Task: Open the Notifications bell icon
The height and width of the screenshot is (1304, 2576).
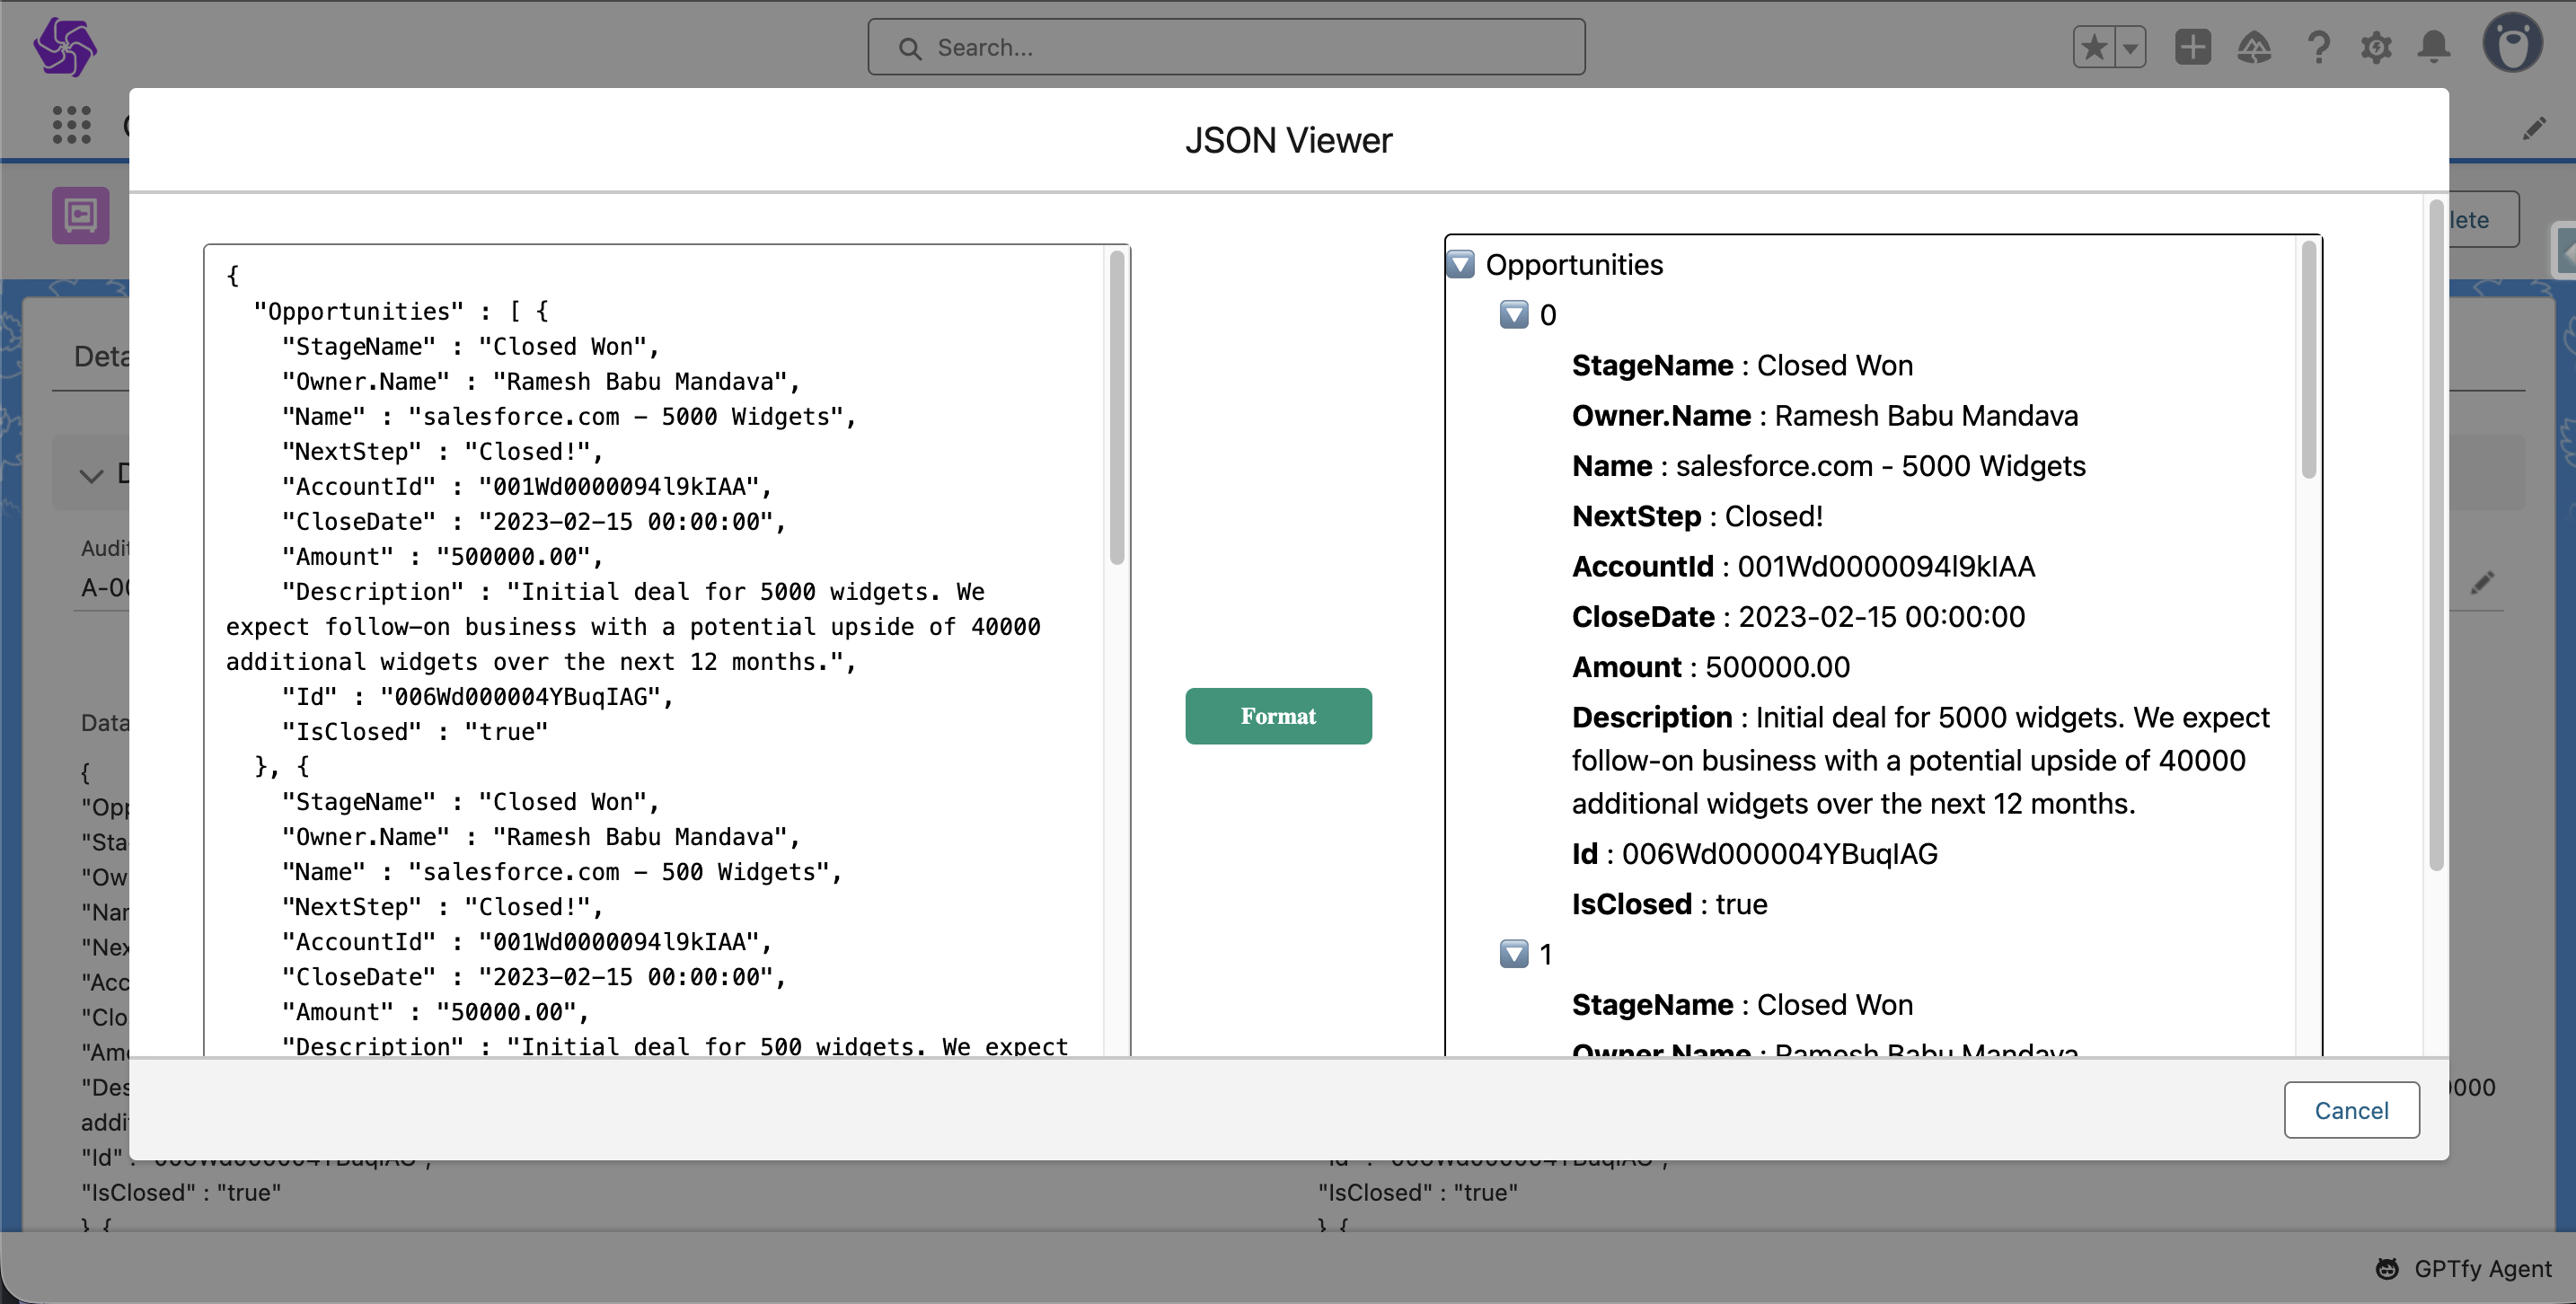Action: point(2434,47)
